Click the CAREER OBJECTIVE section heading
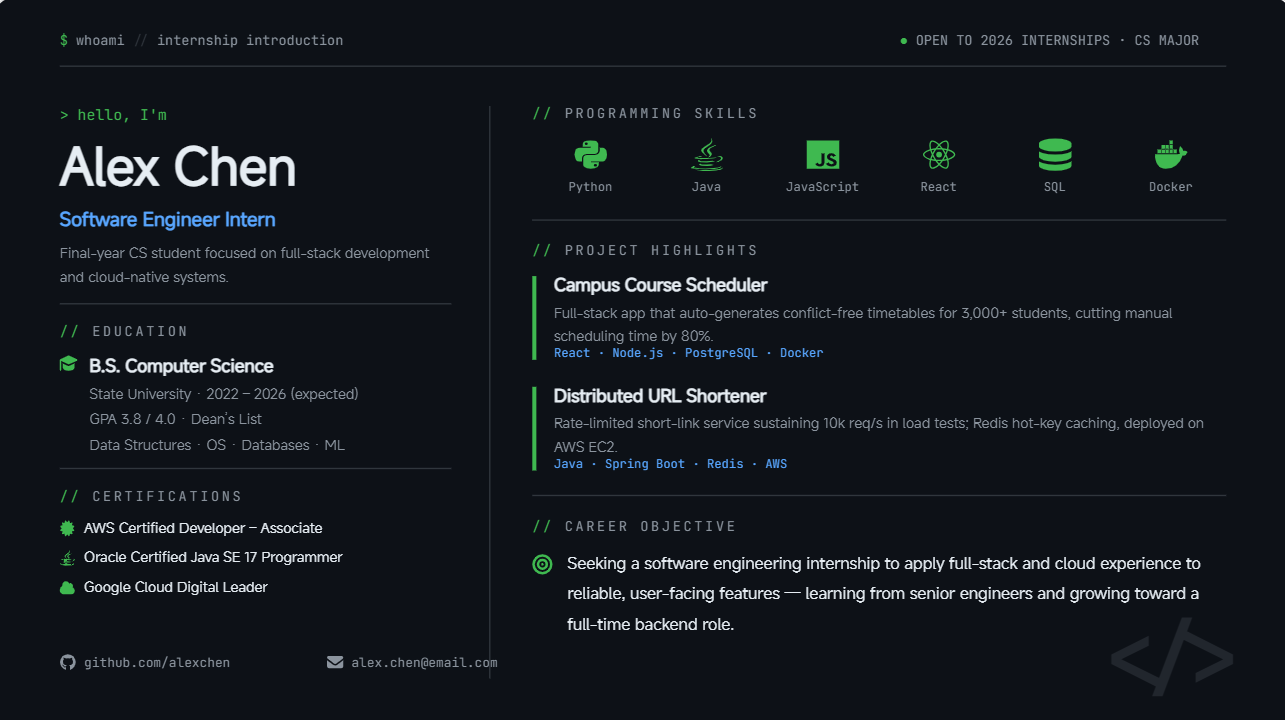This screenshot has height=720, width=1285. click(650, 526)
